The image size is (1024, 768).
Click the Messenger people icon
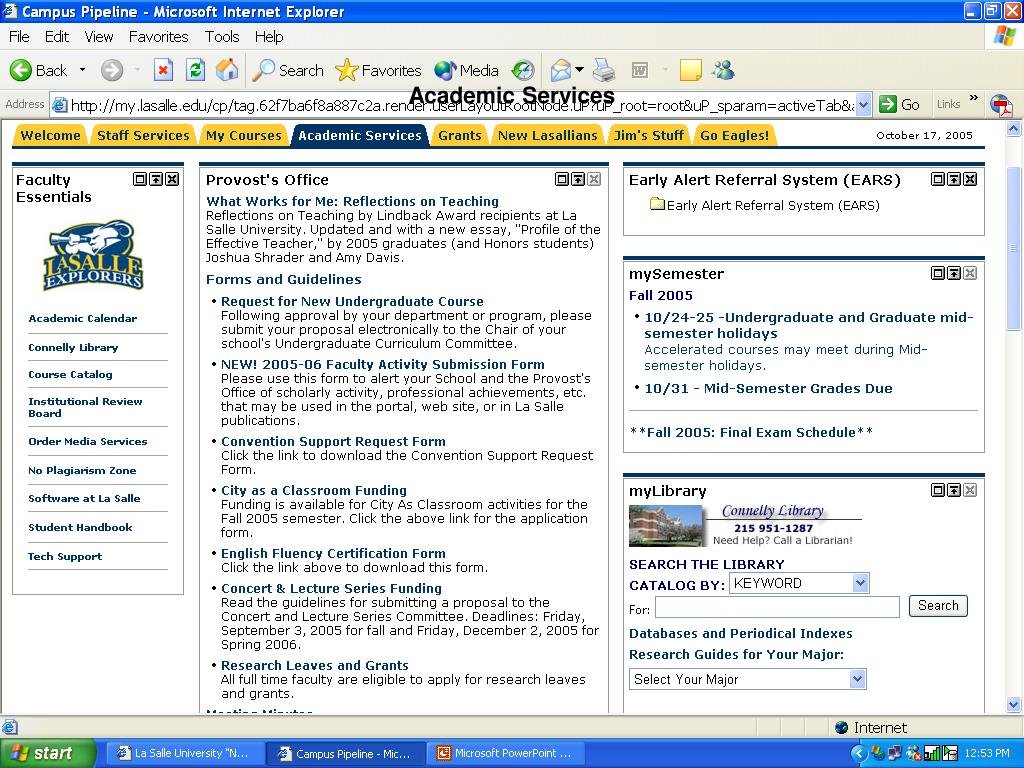pos(724,70)
